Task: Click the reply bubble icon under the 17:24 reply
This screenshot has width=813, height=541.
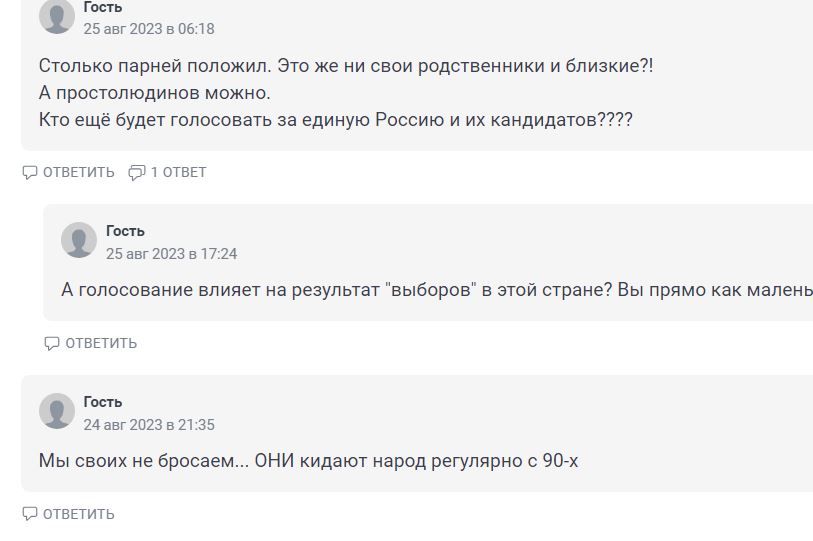Action: pyautogui.click(x=52, y=343)
